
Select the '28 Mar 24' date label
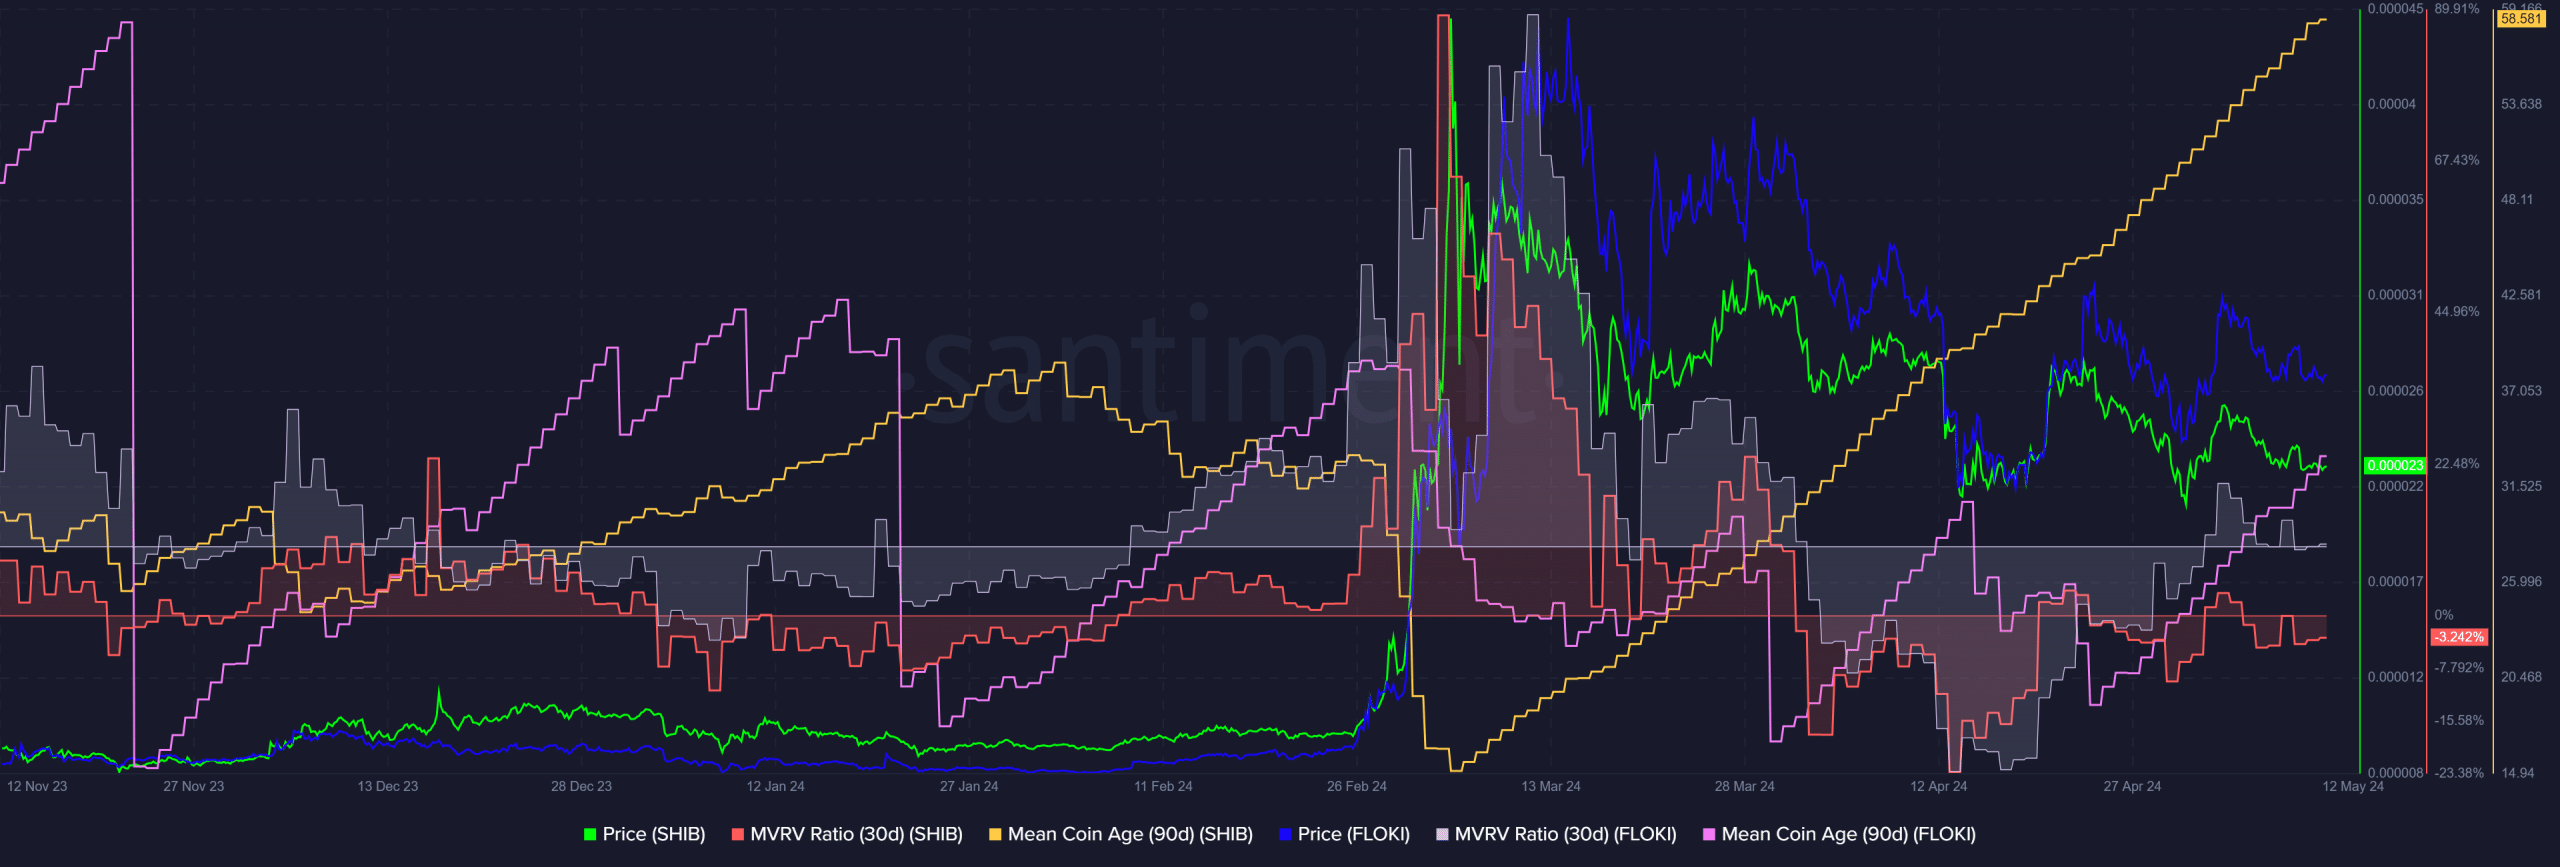pyautogui.click(x=1745, y=786)
